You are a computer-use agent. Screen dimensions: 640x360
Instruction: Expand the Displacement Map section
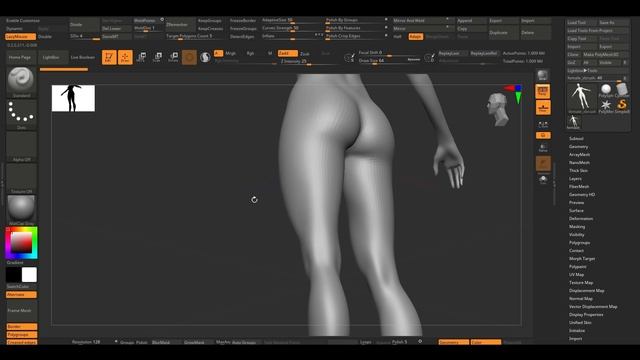(x=587, y=291)
